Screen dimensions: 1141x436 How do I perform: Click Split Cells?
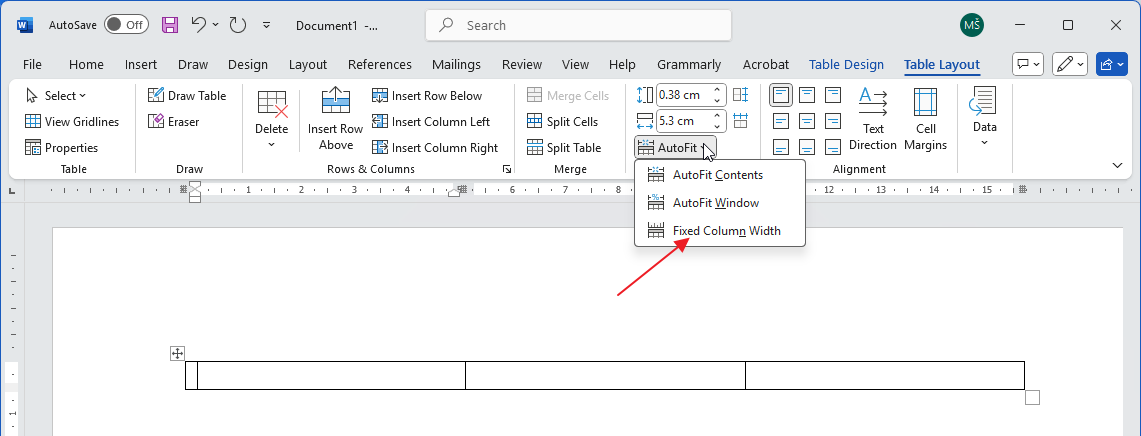pos(562,122)
